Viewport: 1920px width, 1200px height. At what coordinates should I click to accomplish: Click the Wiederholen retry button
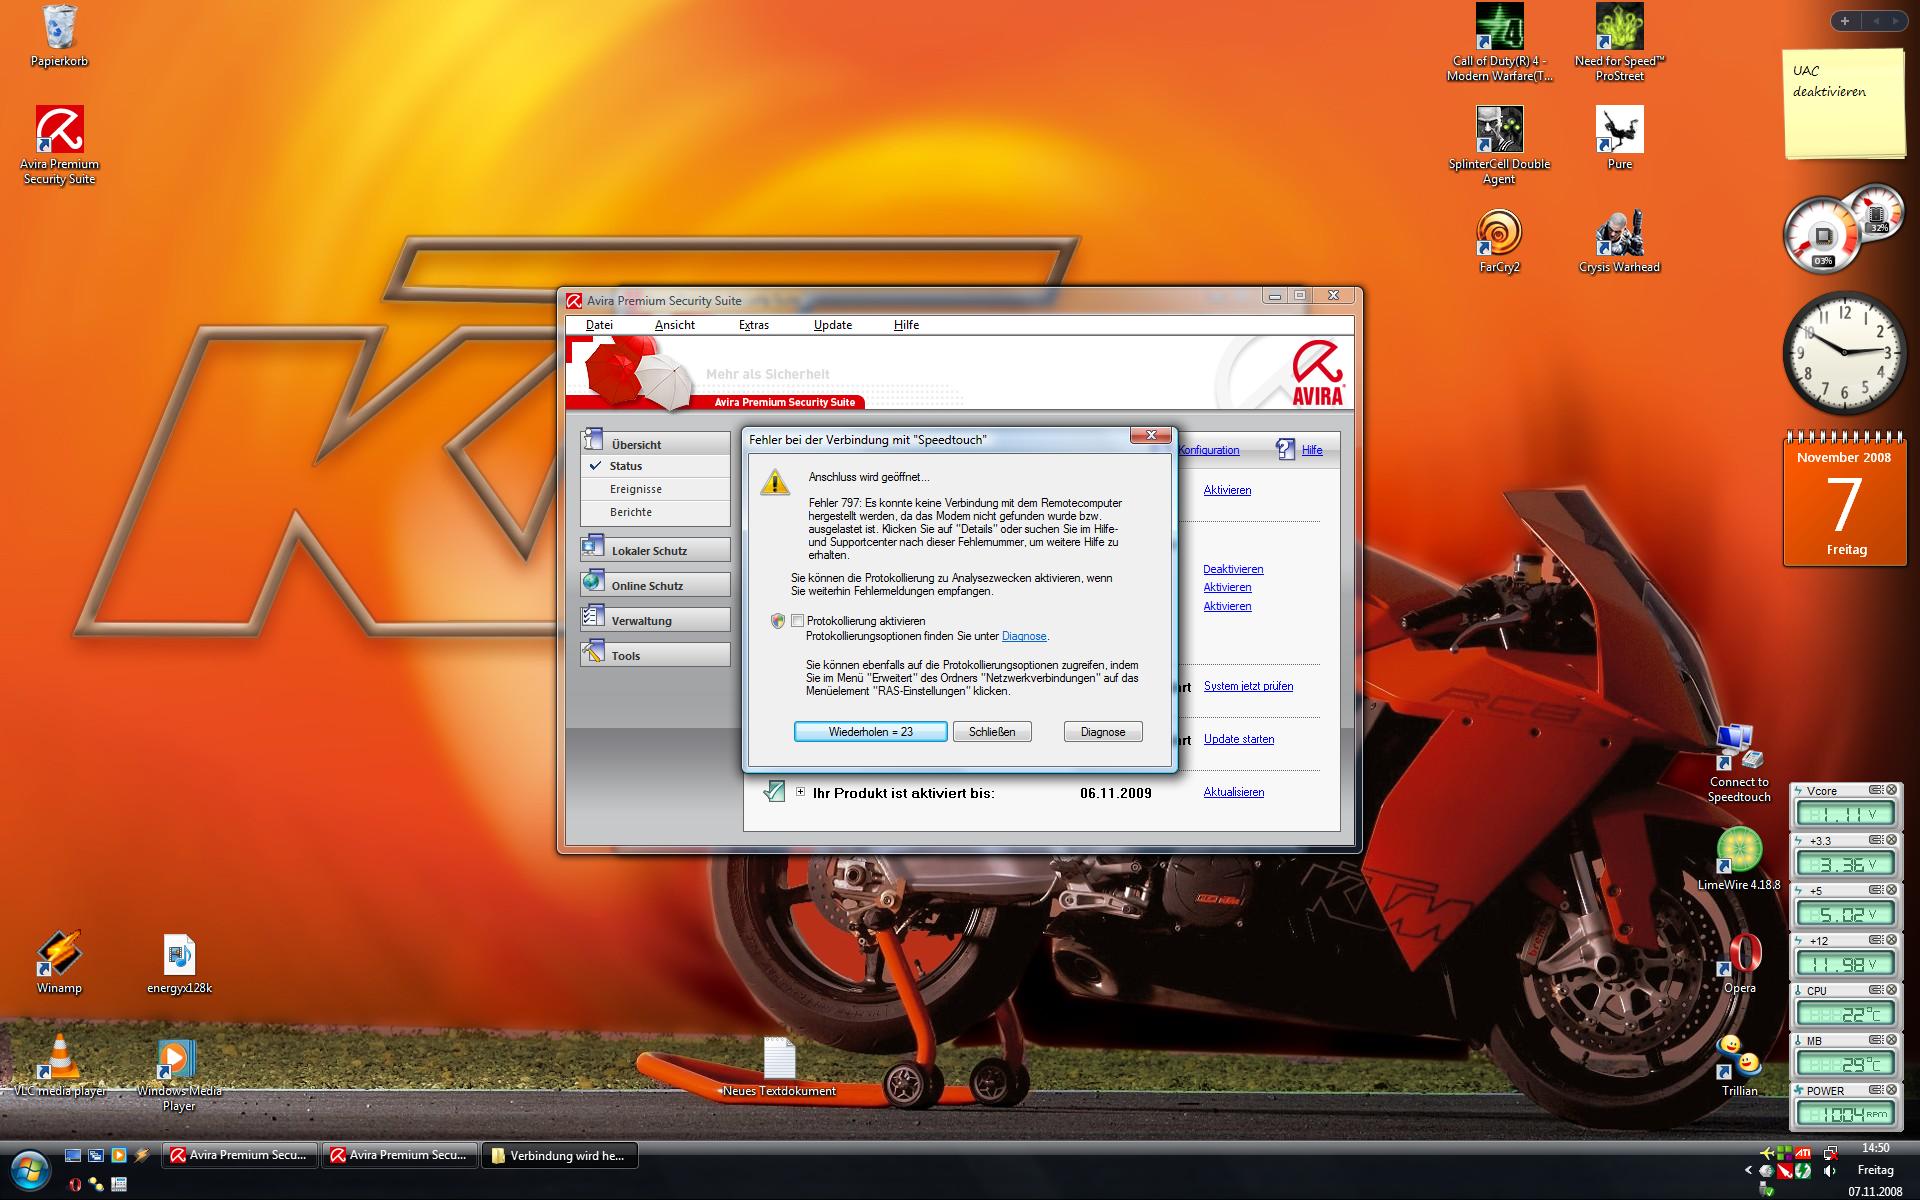click(870, 732)
